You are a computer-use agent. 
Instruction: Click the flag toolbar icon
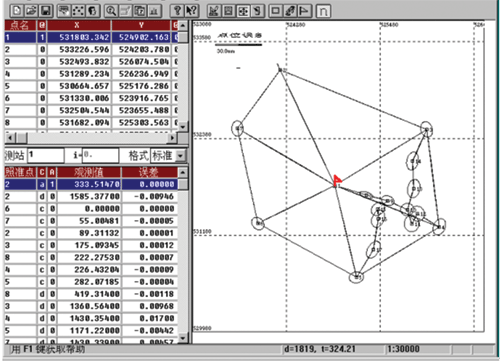304,10
